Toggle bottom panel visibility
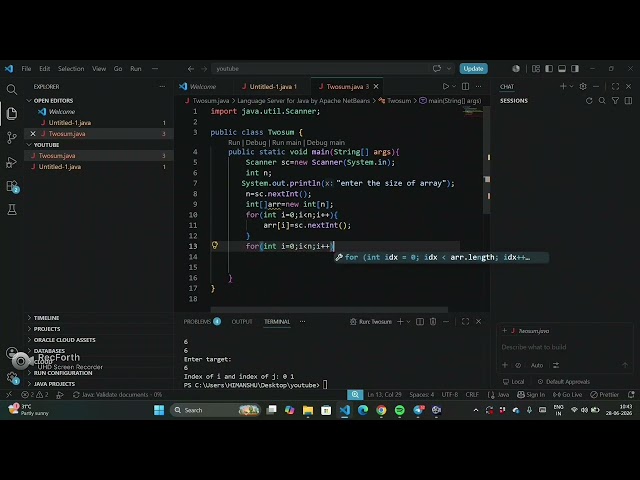Viewport: 640px width, 480px height. coord(562,69)
